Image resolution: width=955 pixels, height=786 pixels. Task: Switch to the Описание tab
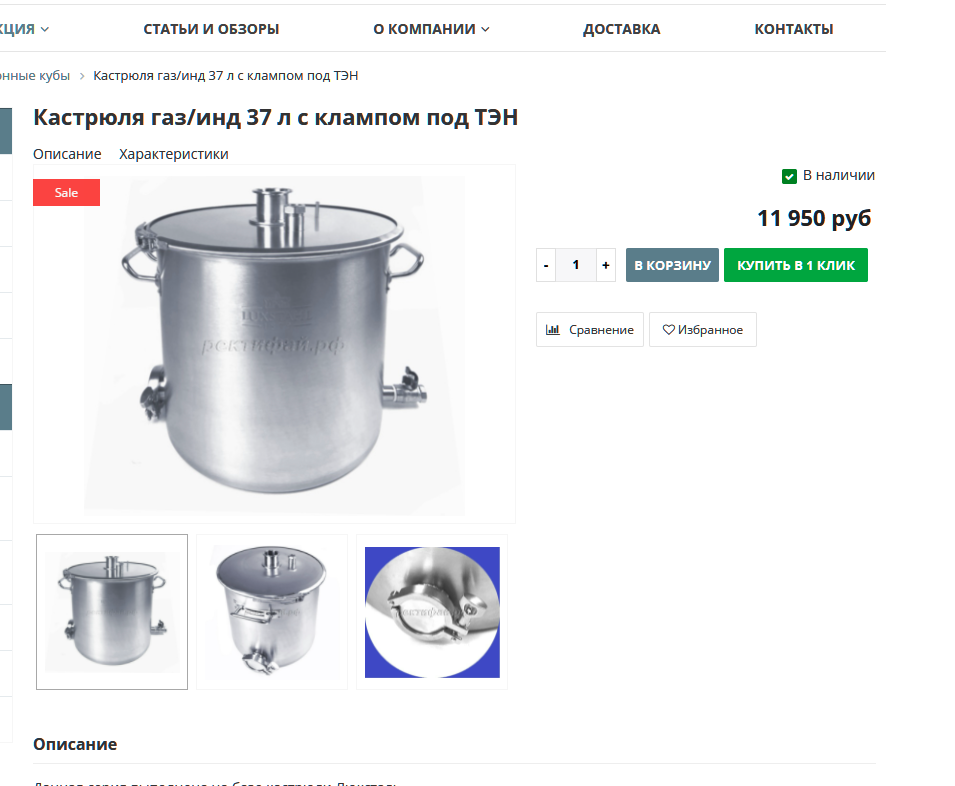click(x=67, y=154)
